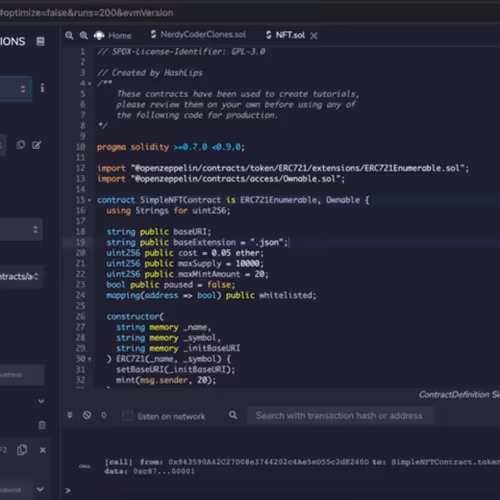
Task: Copy the deployed contract address
Action: (22, 450)
